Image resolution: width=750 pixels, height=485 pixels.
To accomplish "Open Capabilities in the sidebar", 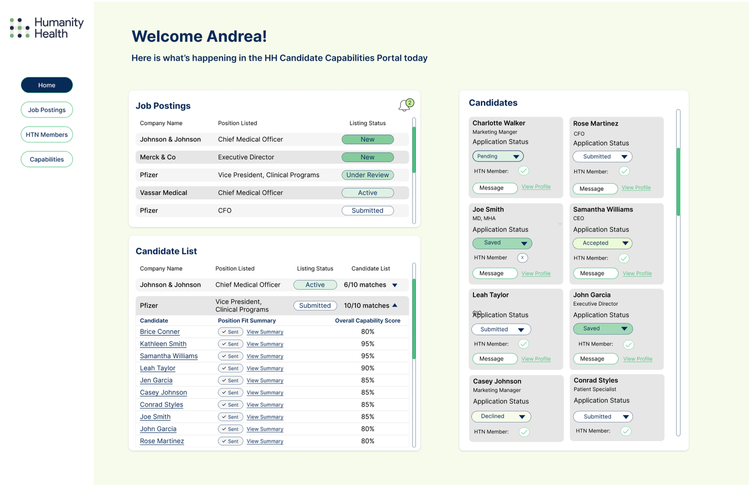I will [x=47, y=160].
